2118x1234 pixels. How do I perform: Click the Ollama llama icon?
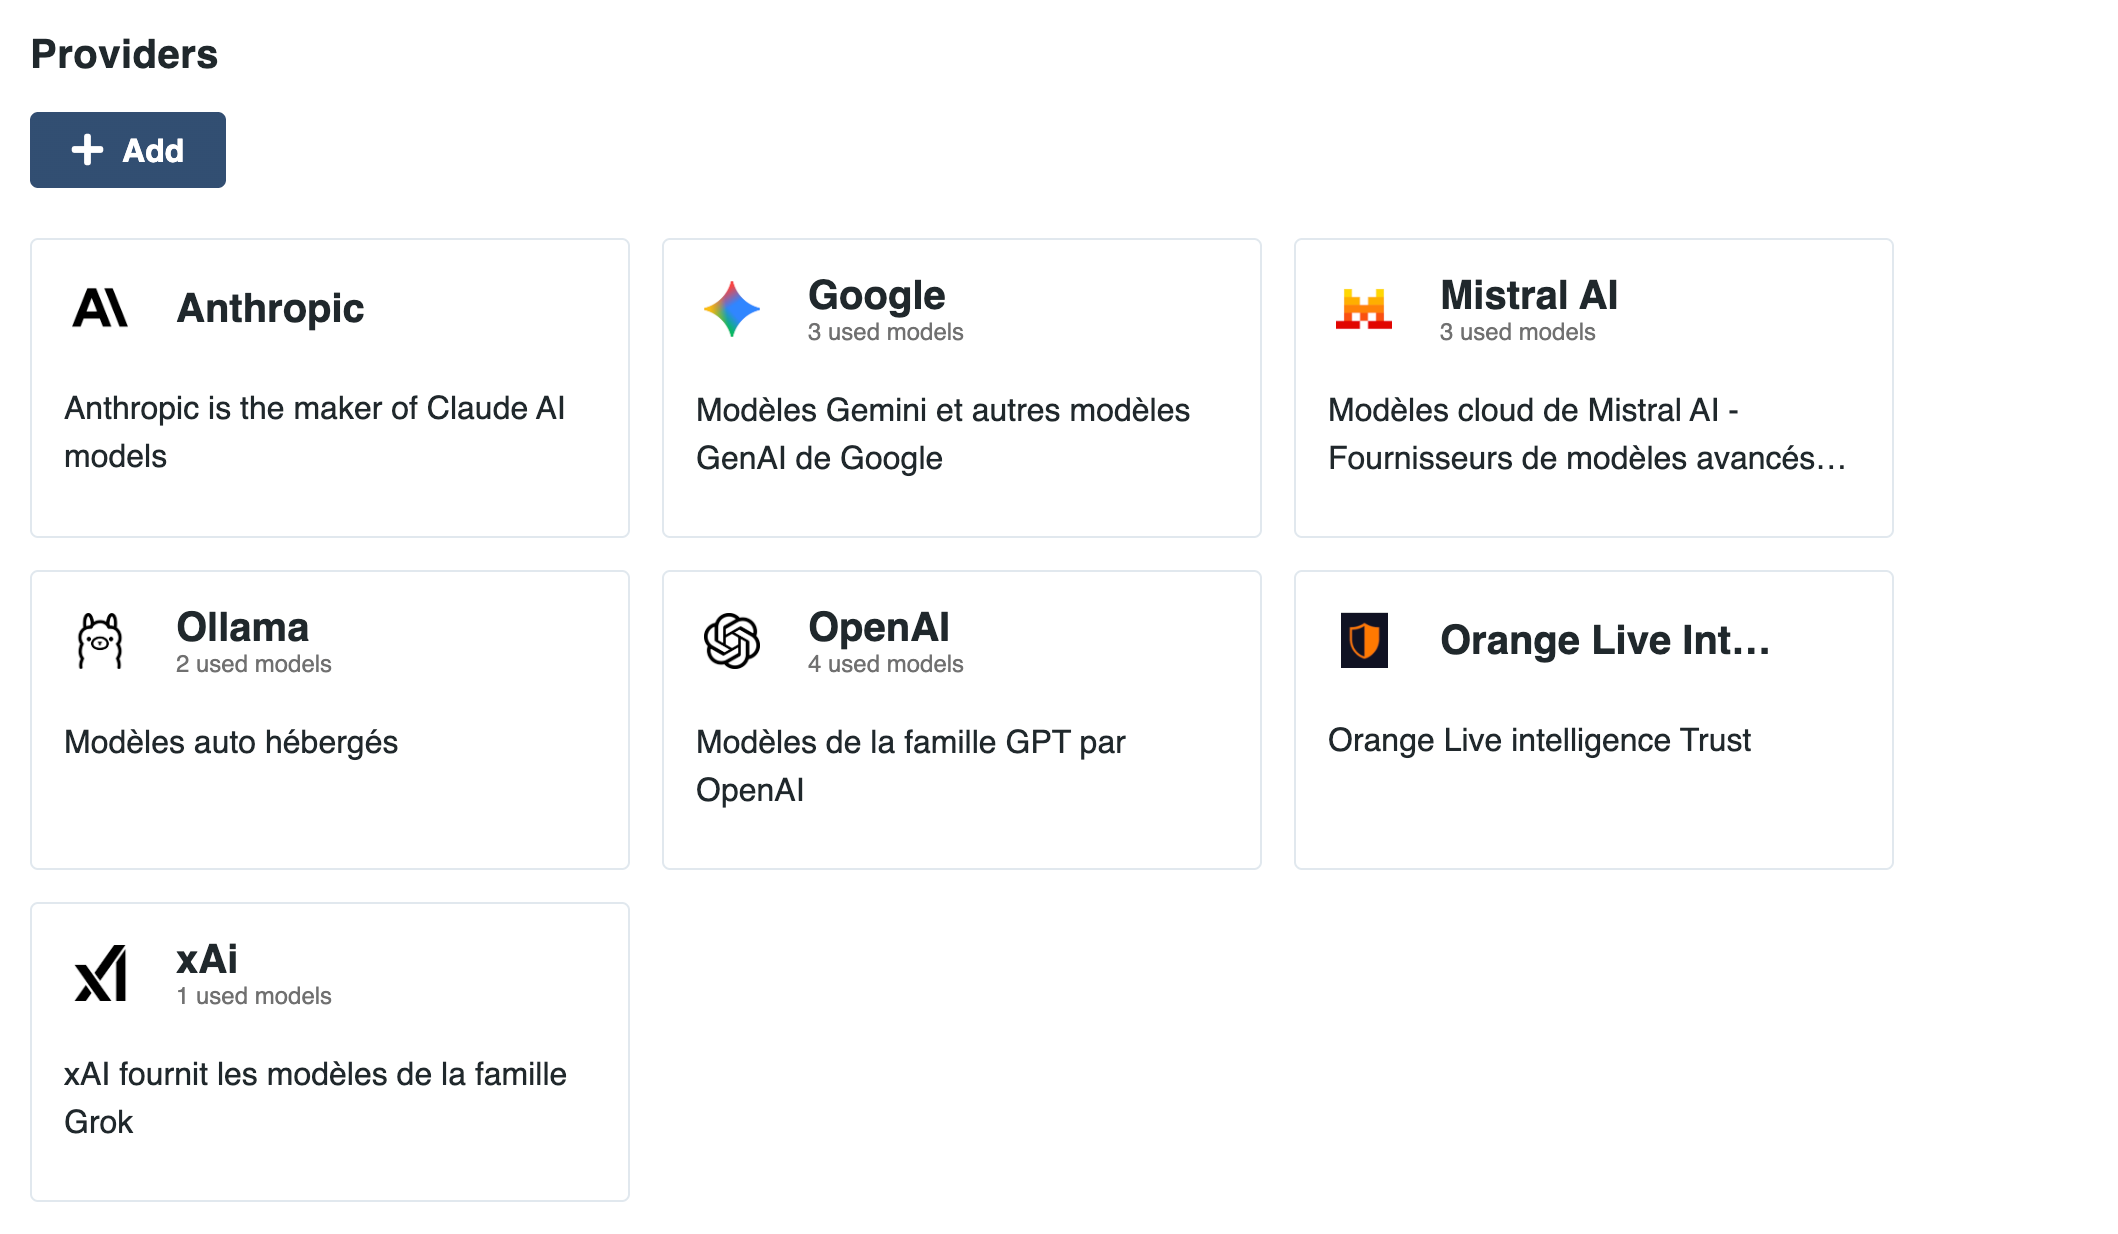pos(100,640)
